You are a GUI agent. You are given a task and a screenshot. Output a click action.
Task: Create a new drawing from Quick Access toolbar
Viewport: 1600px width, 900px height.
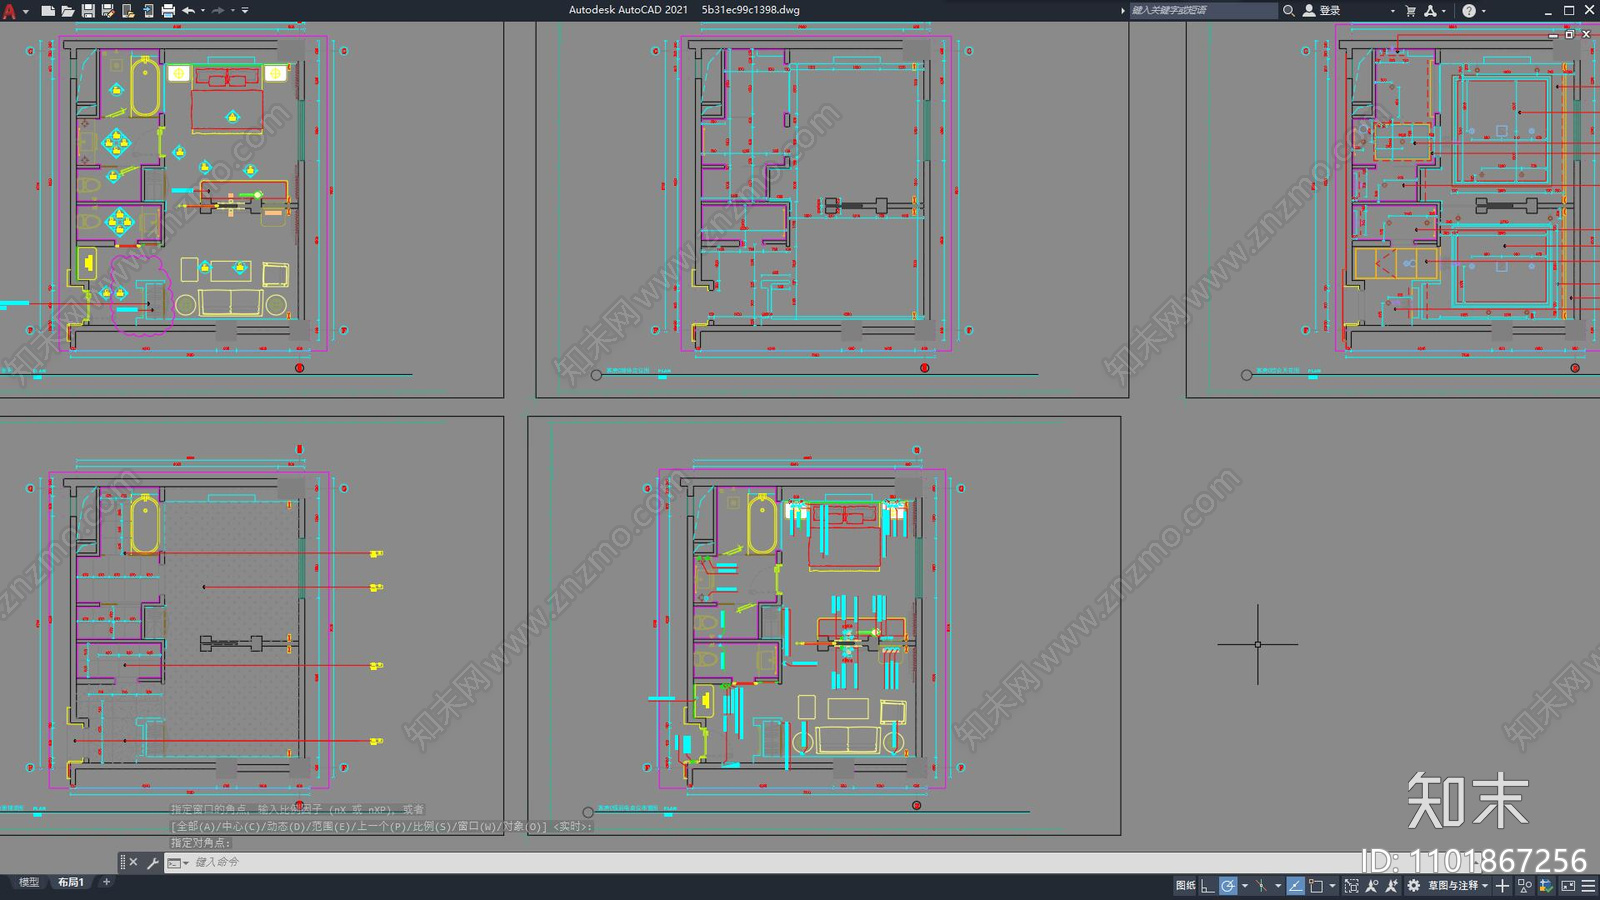48,11
